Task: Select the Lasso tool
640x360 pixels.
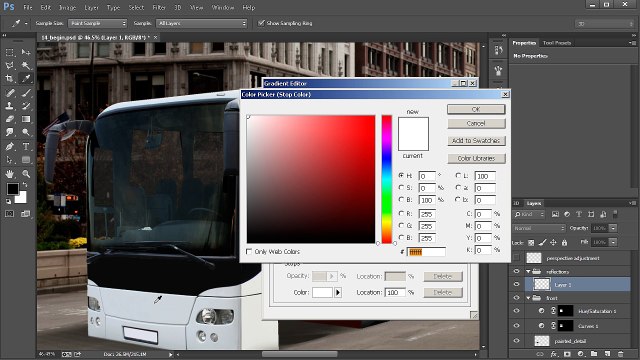Action: (x=9, y=65)
